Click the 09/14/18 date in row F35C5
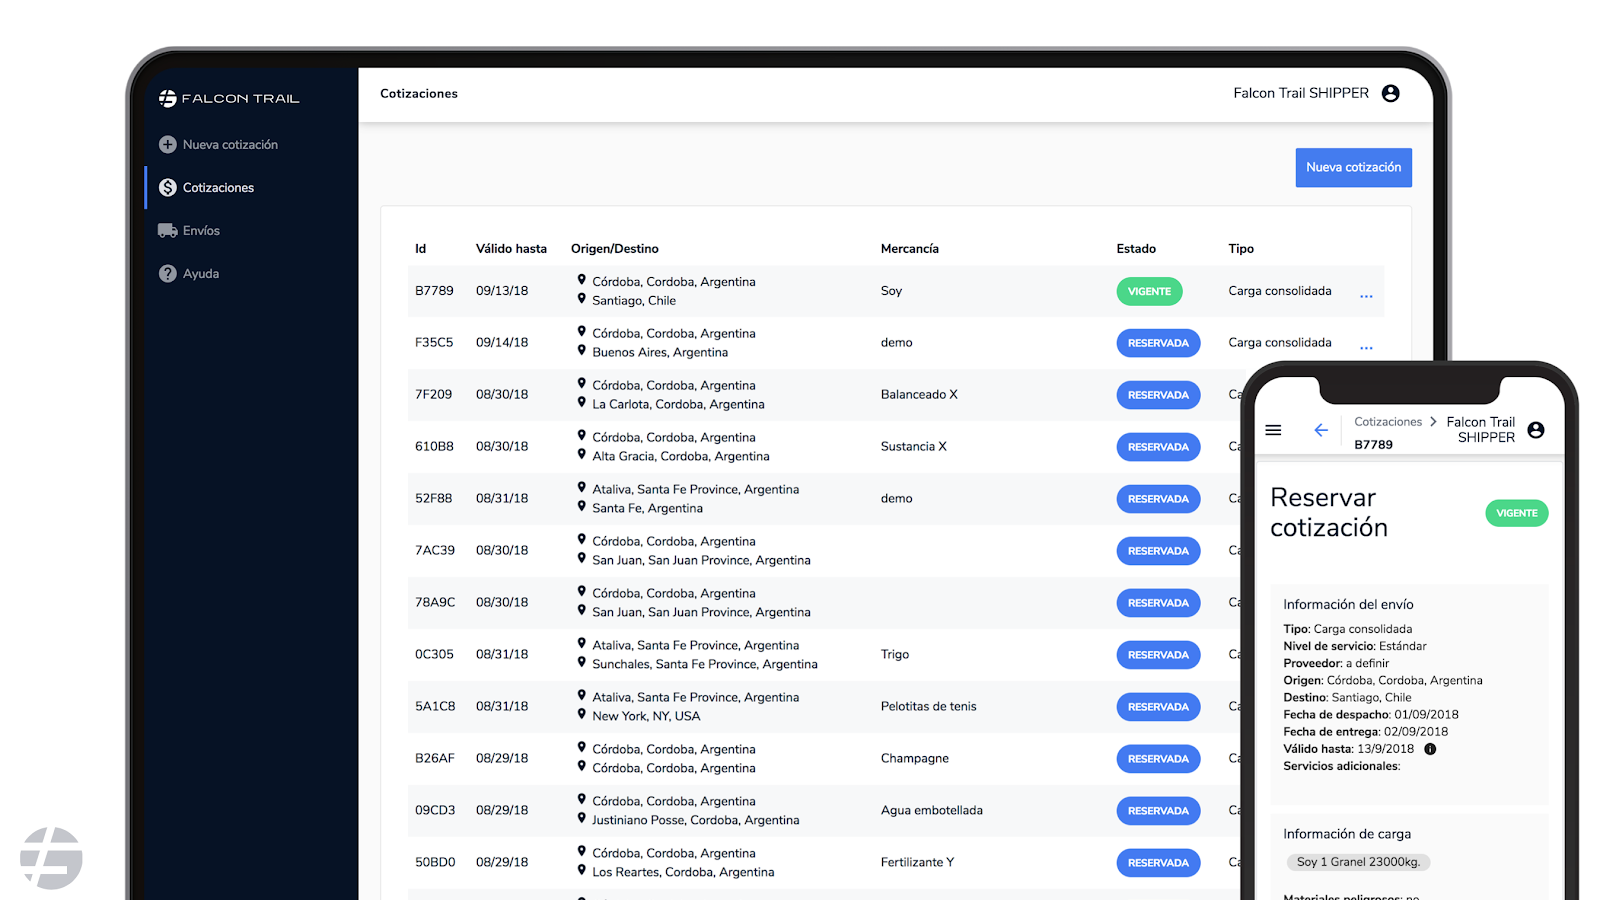 (502, 343)
